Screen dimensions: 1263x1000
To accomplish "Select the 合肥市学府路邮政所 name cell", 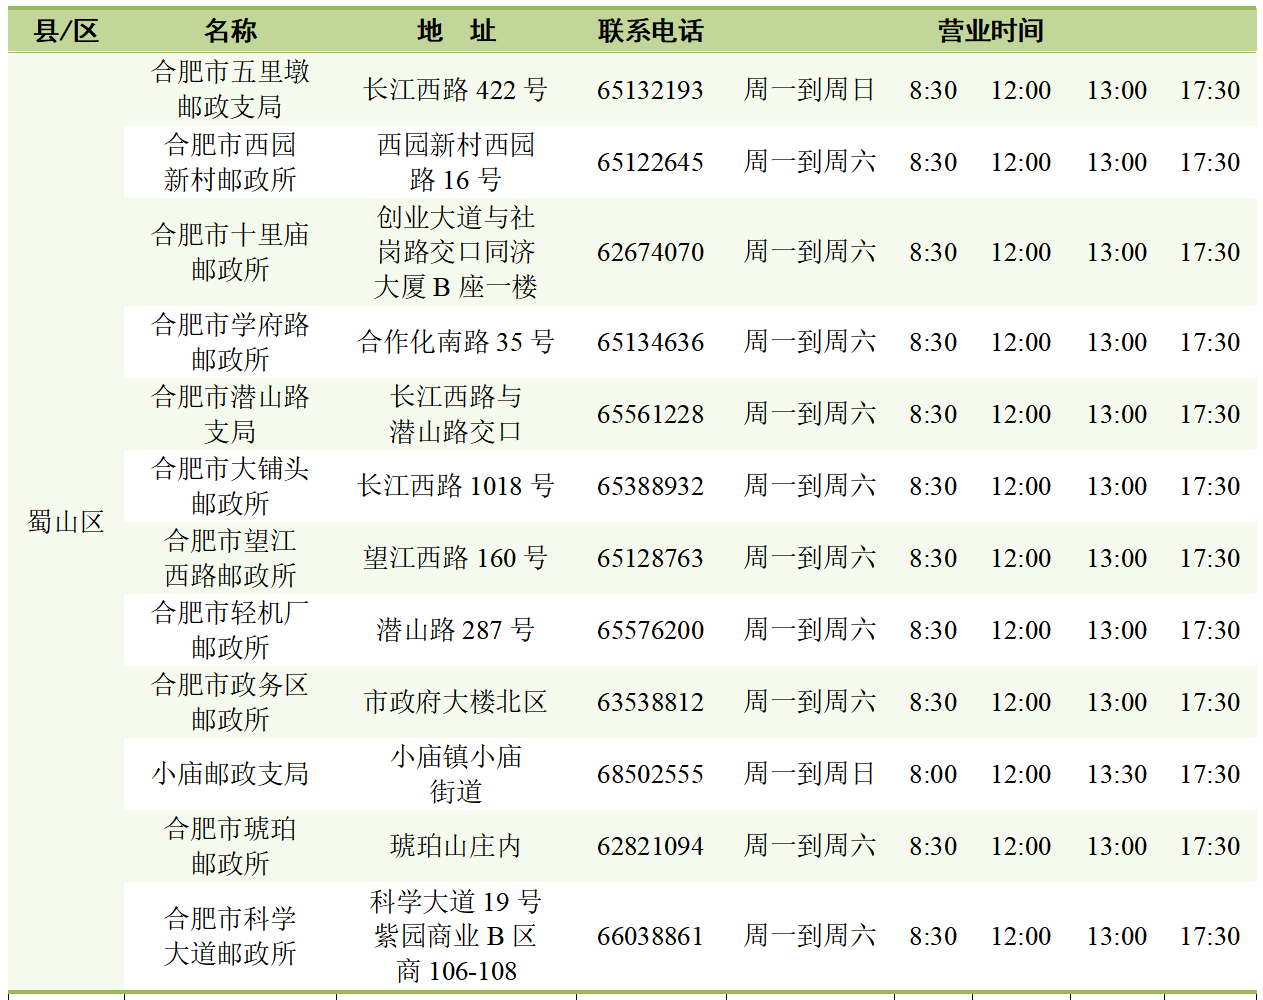I will [230, 342].
